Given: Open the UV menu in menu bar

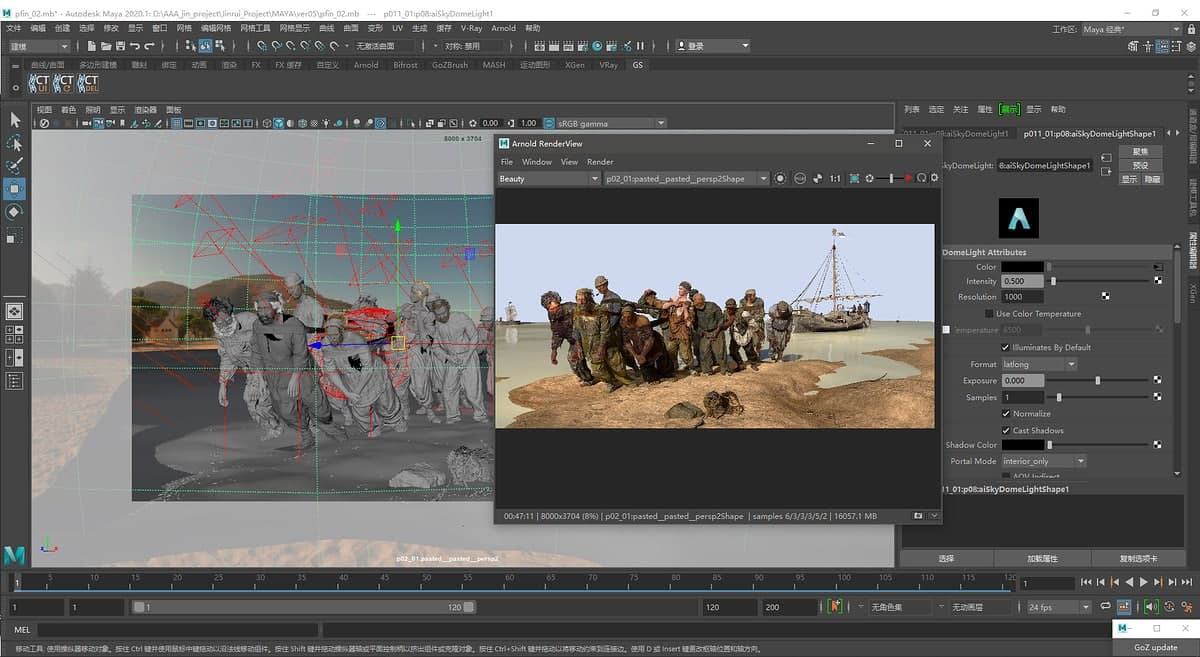Looking at the screenshot, I should tap(397, 28).
